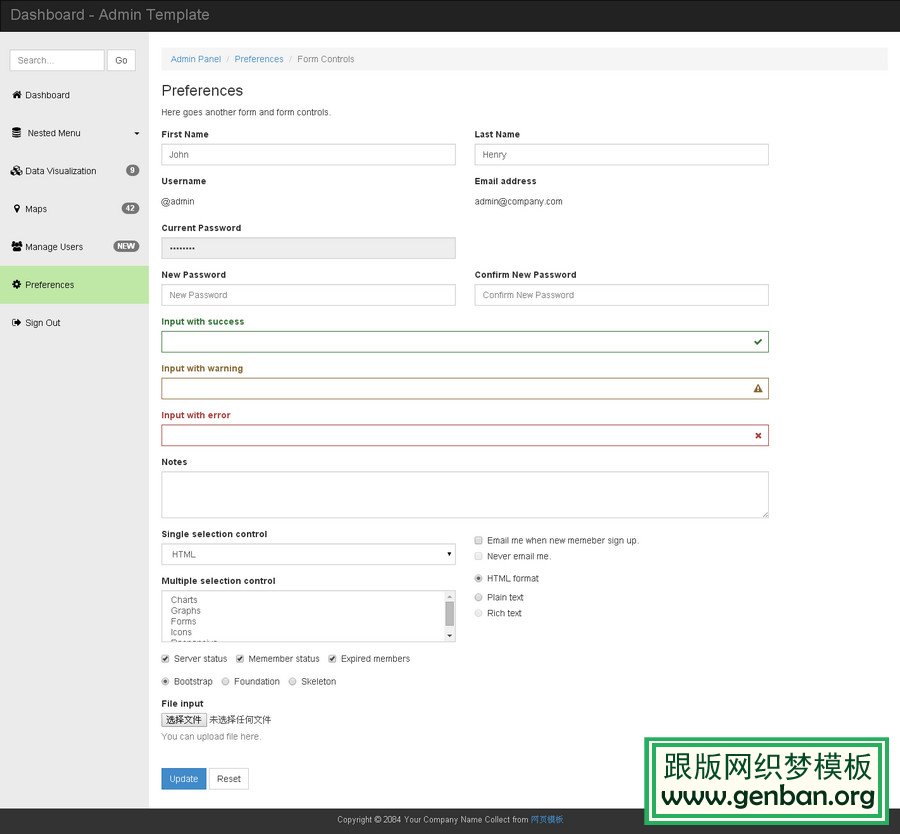Go to Preferences breadcrumb link

pyautogui.click(x=259, y=59)
